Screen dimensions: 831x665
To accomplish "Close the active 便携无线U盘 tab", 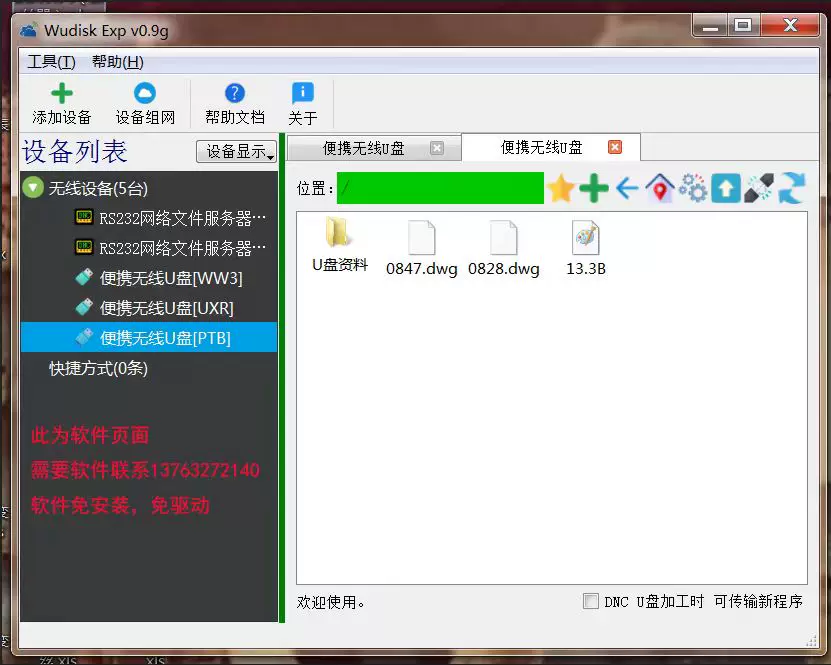I will (615, 147).
